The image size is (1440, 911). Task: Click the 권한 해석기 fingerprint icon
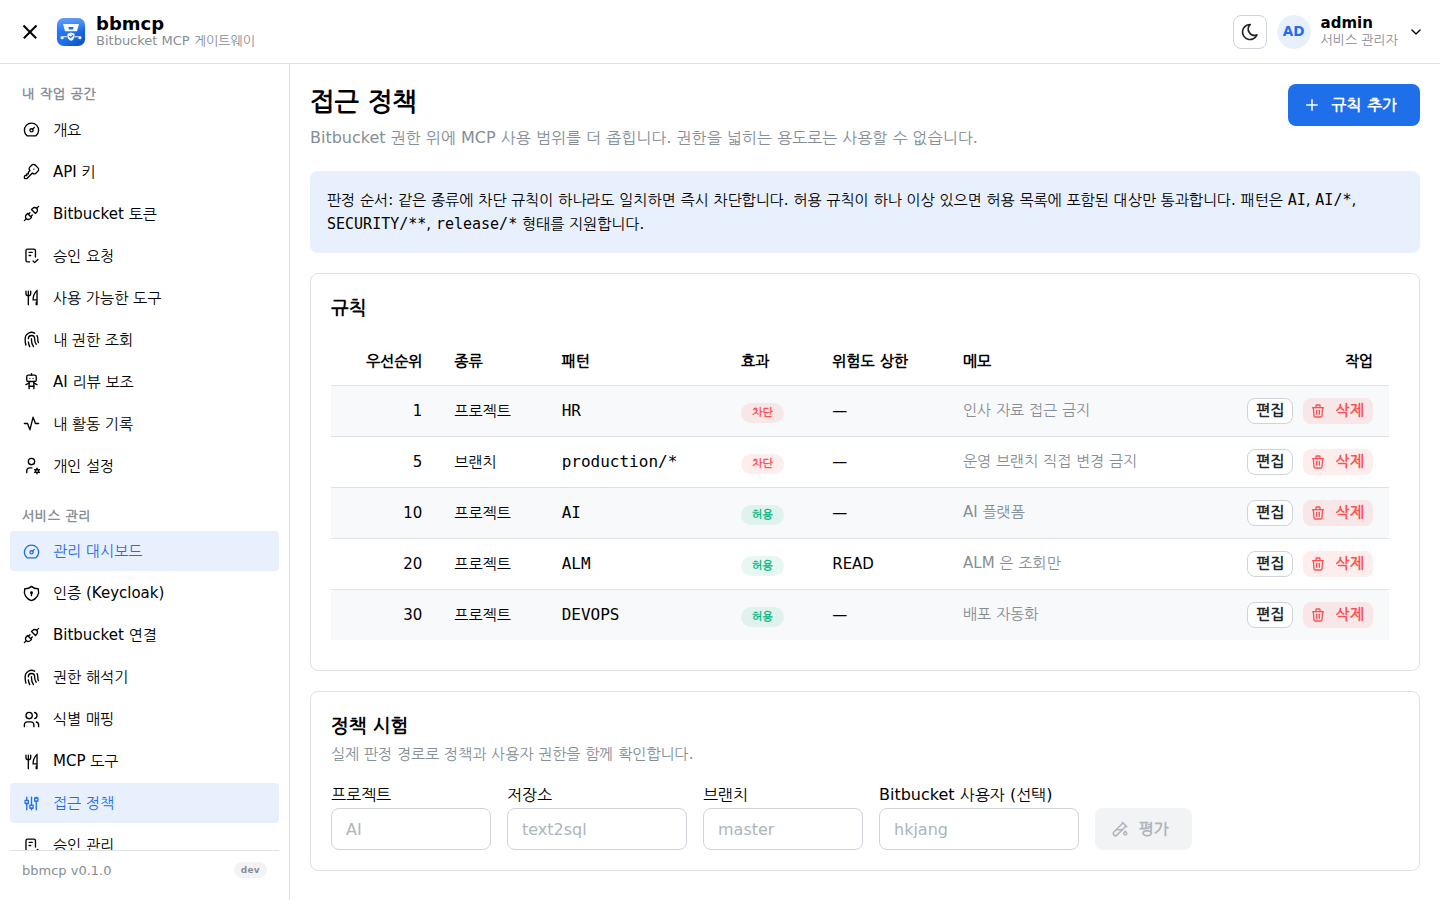coord(32,677)
